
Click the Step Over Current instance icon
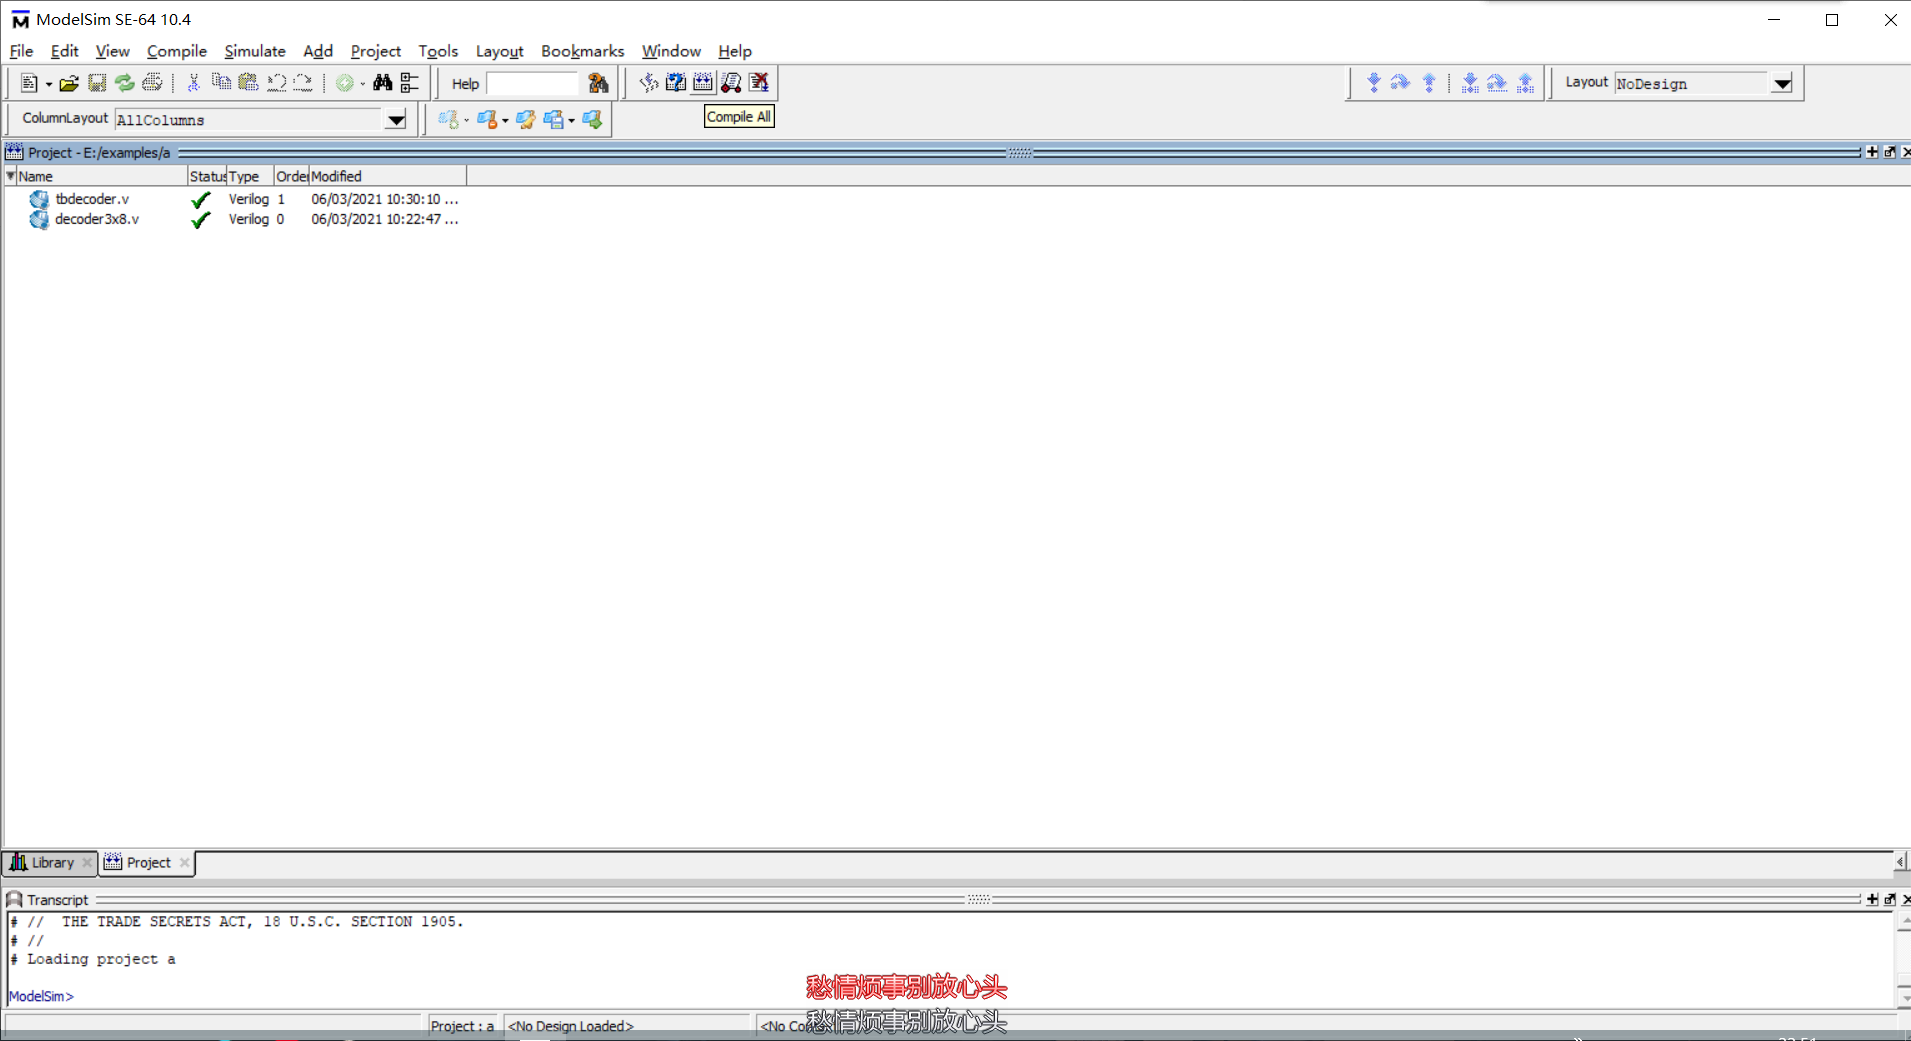click(x=1497, y=83)
